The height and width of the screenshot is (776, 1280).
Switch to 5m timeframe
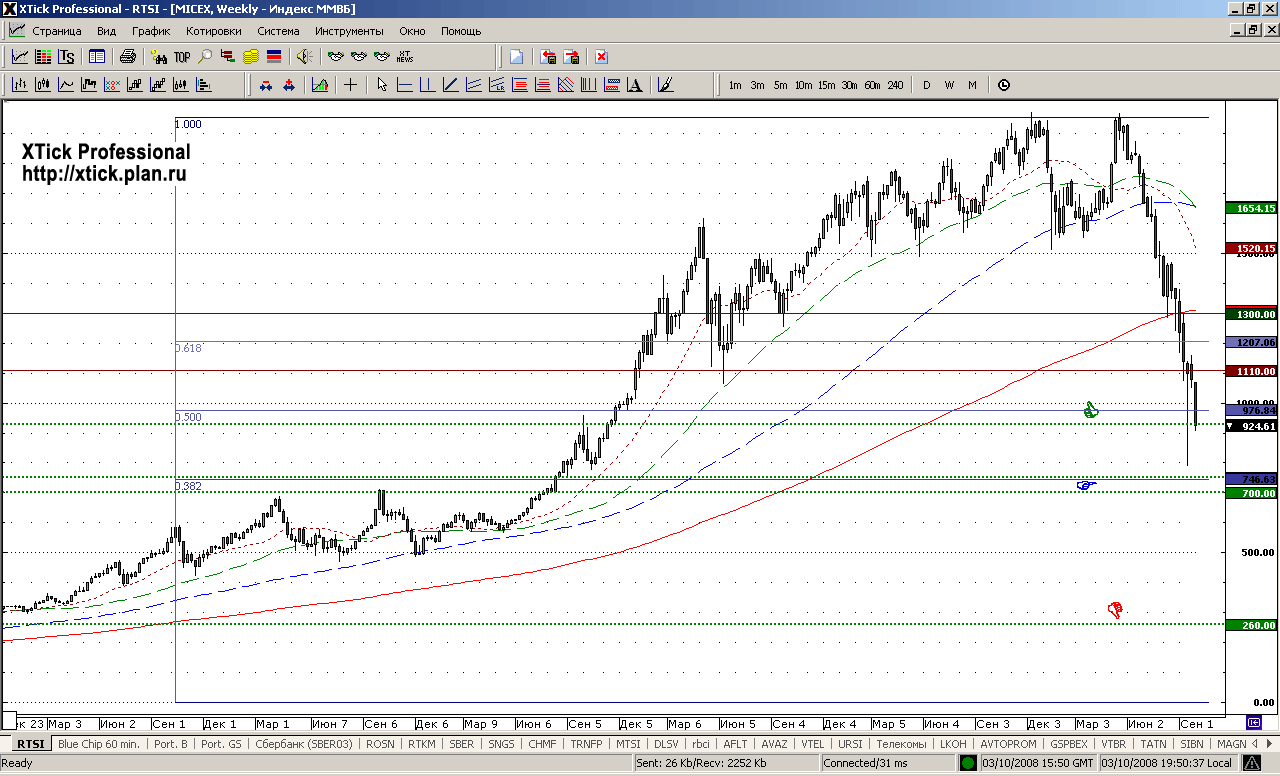click(780, 85)
